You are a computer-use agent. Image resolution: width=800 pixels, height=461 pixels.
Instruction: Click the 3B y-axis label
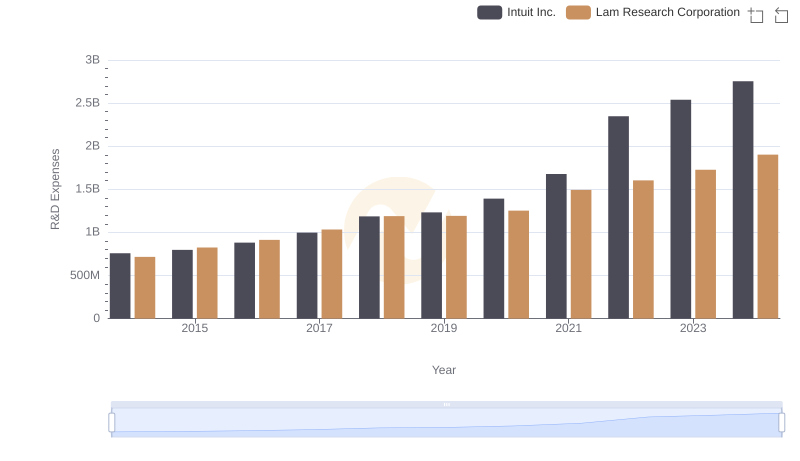click(x=92, y=60)
